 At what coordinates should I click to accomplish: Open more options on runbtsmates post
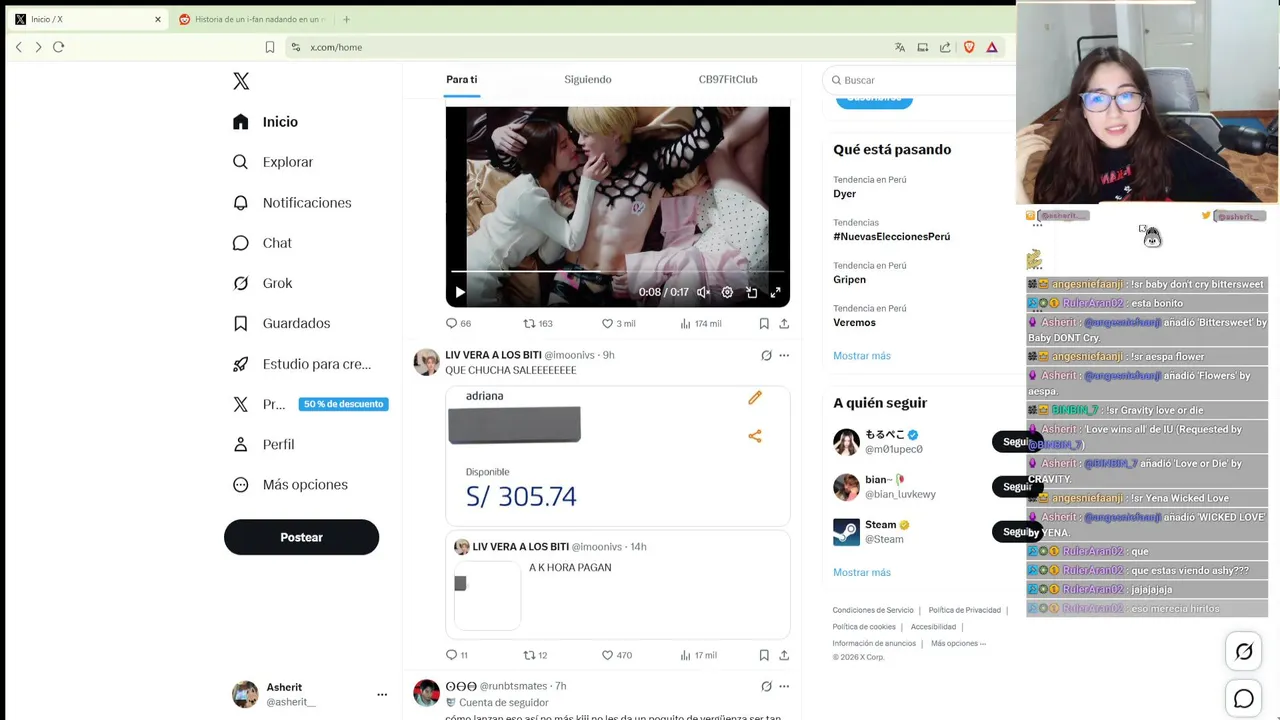click(784, 686)
